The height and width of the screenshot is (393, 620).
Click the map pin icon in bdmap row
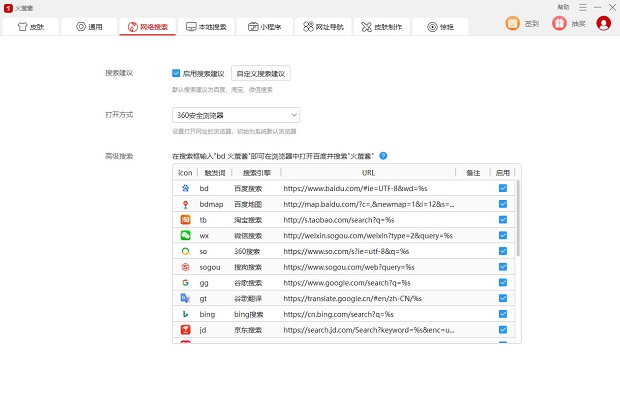coord(185,204)
